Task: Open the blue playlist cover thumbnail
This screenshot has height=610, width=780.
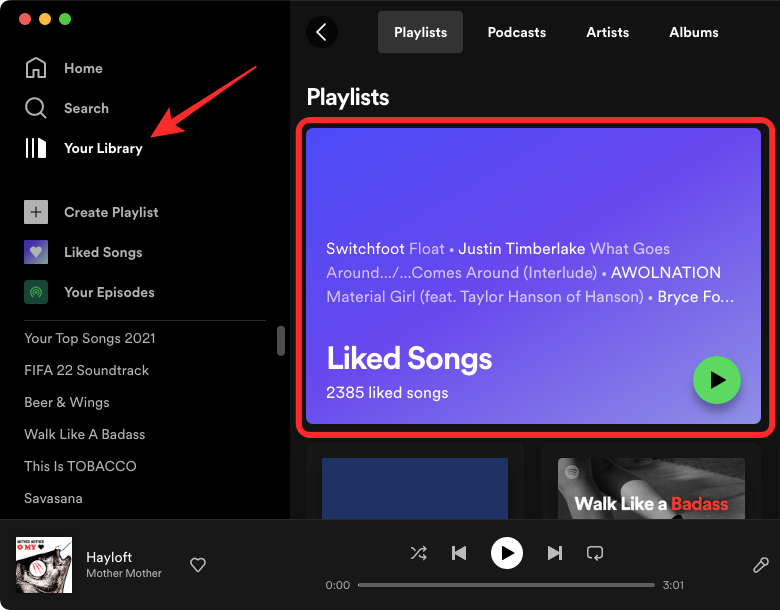Action: (x=415, y=489)
